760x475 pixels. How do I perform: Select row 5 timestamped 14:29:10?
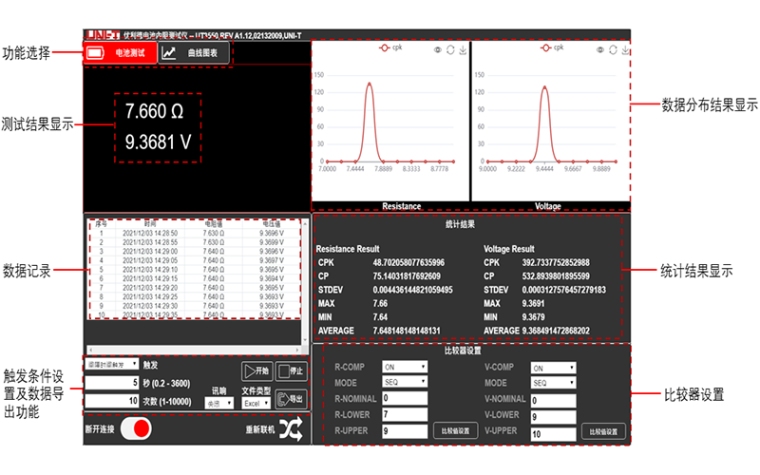(x=194, y=269)
